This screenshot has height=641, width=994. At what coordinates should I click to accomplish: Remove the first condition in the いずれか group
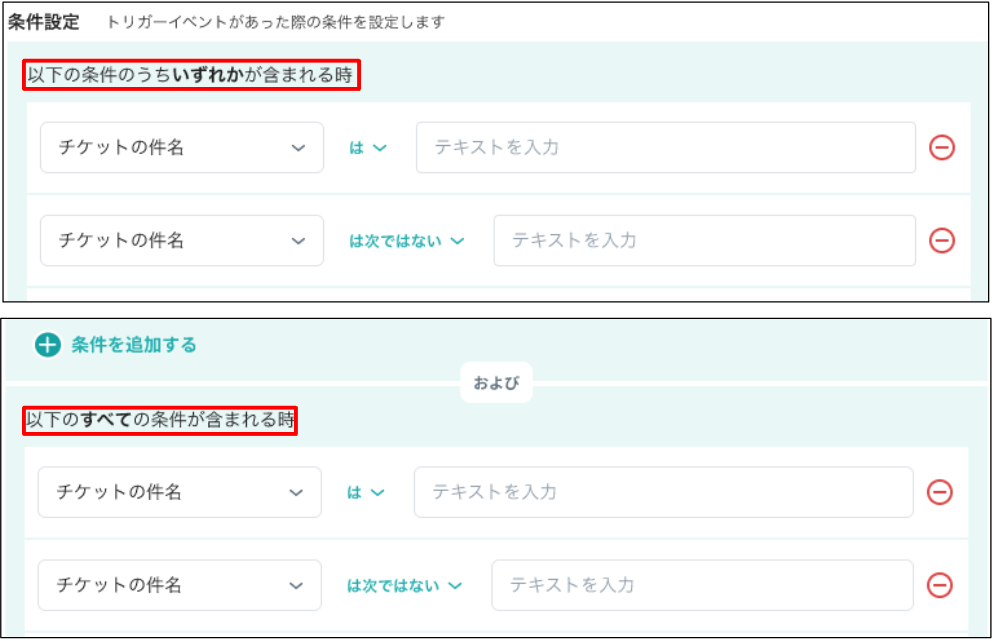pos(941,147)
